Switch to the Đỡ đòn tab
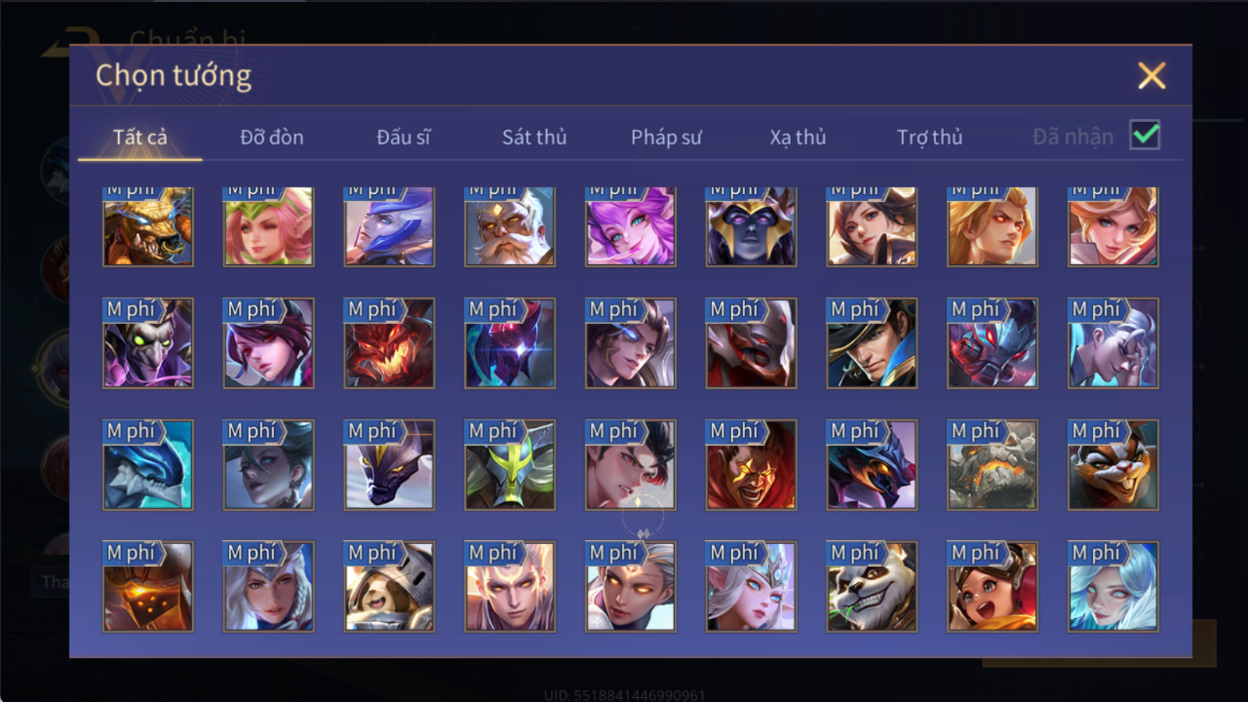Viewport: 1248px width, 702px height. click(x=272, y=137)
